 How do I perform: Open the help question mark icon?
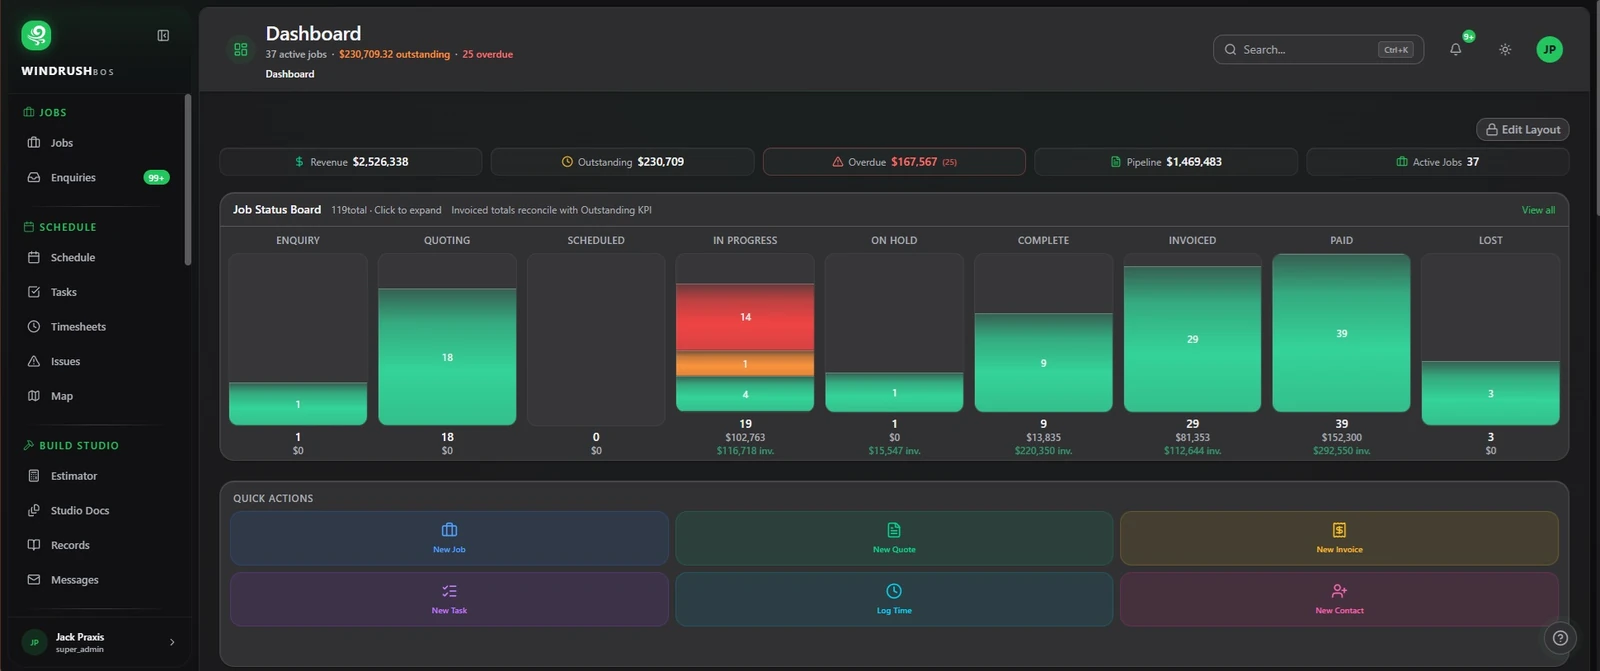pyautogui.click(x=1560, y=637)
